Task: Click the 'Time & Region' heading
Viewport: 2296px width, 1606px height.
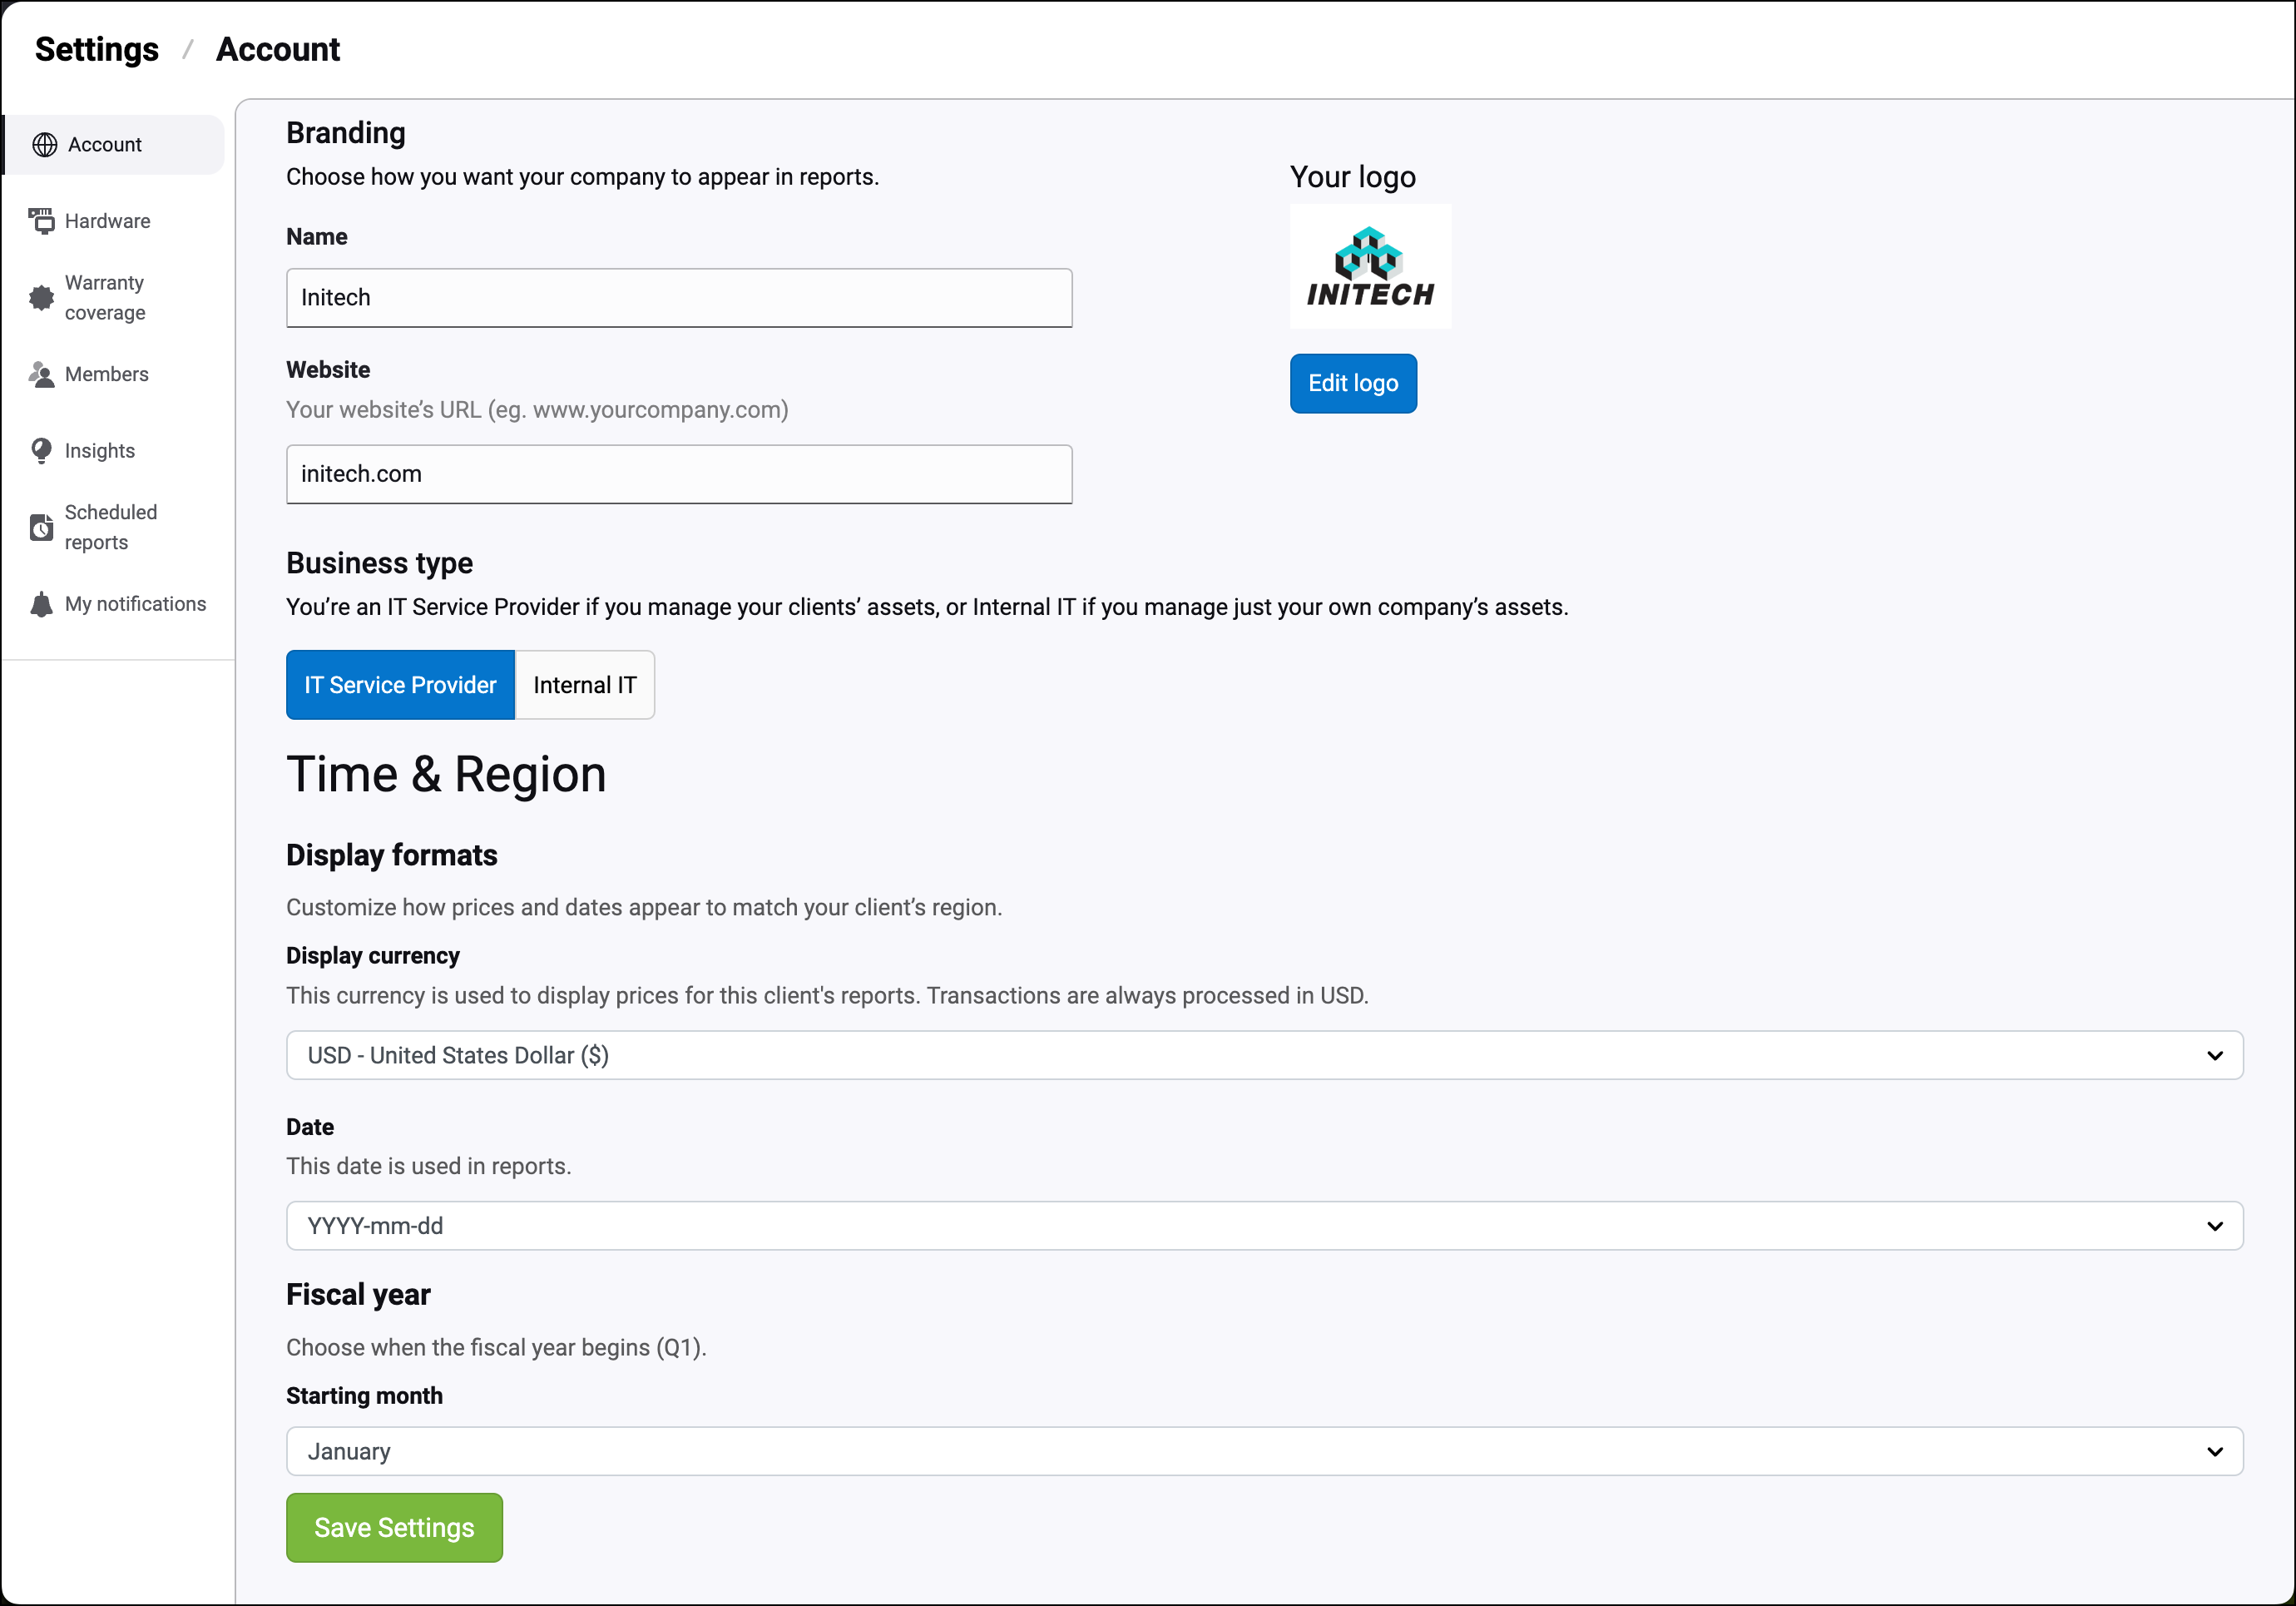Action: 446,775
